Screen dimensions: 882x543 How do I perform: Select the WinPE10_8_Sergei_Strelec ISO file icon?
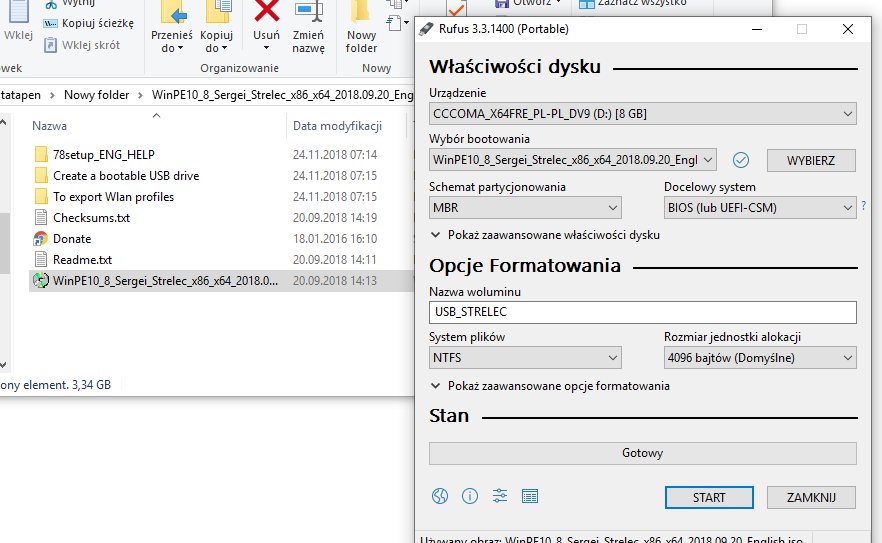coord(40,281)
